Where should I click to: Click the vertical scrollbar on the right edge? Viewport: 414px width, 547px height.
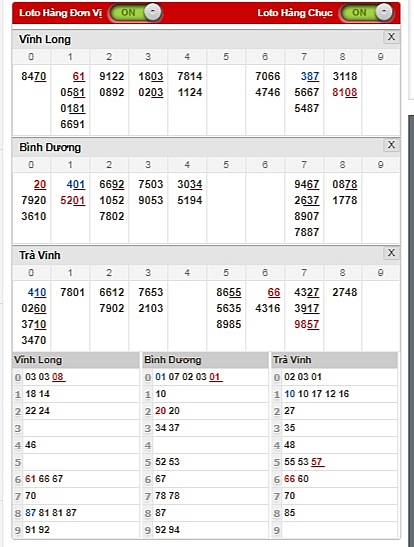411,328
